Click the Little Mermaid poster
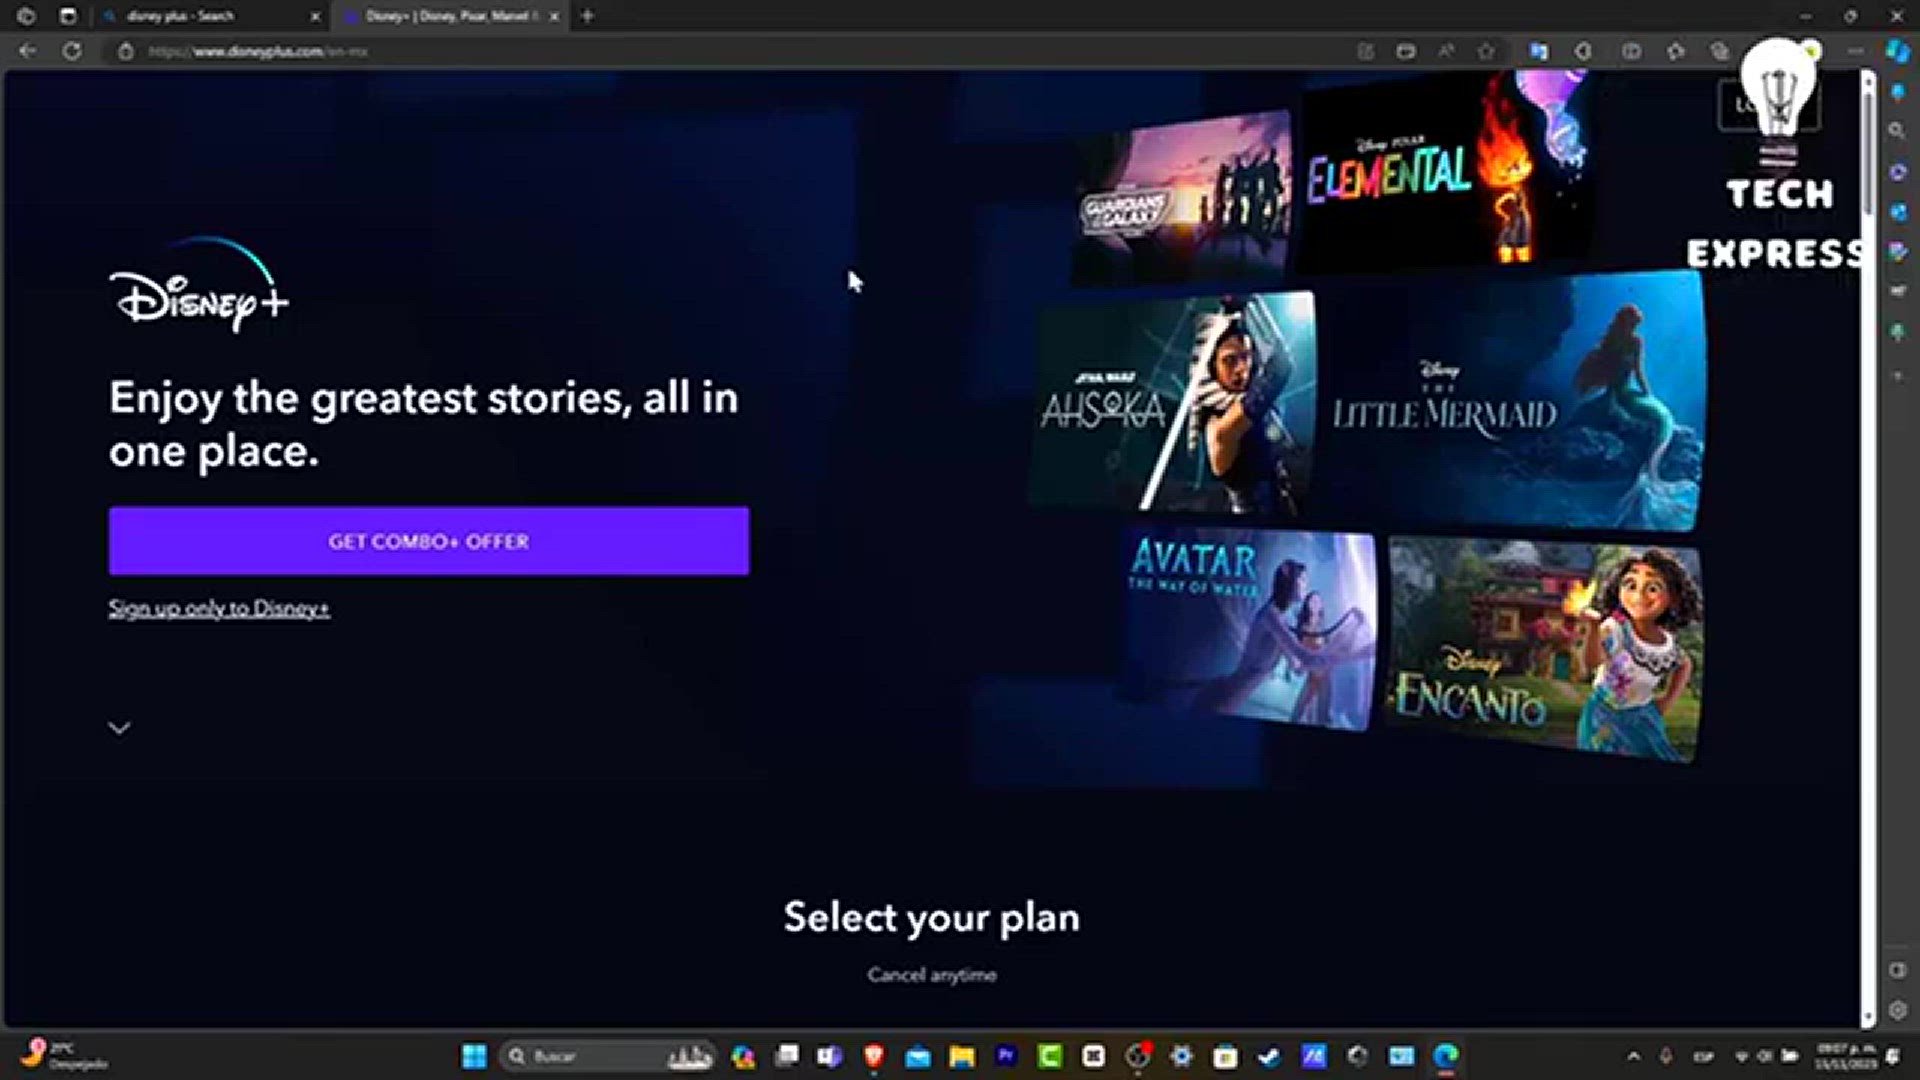Screen dimensions: 1920x1080 (x=1510, y=405)
